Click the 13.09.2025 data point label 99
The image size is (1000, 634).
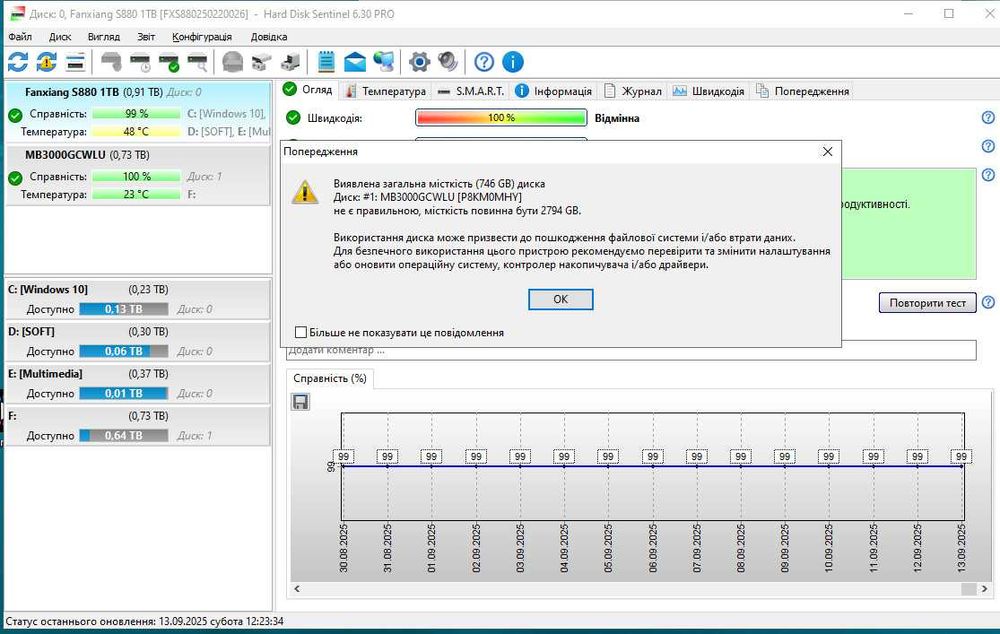point(960,457)
